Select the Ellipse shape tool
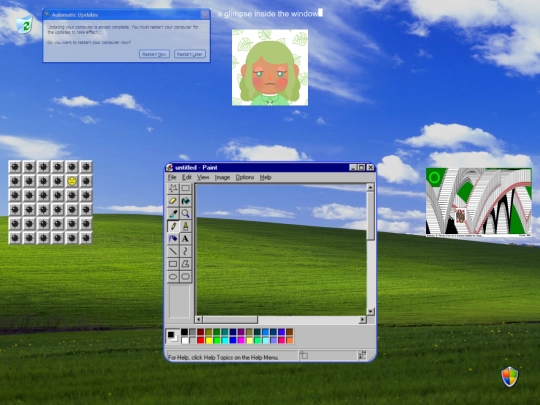The image size is (540, 405). pos(173,277)
